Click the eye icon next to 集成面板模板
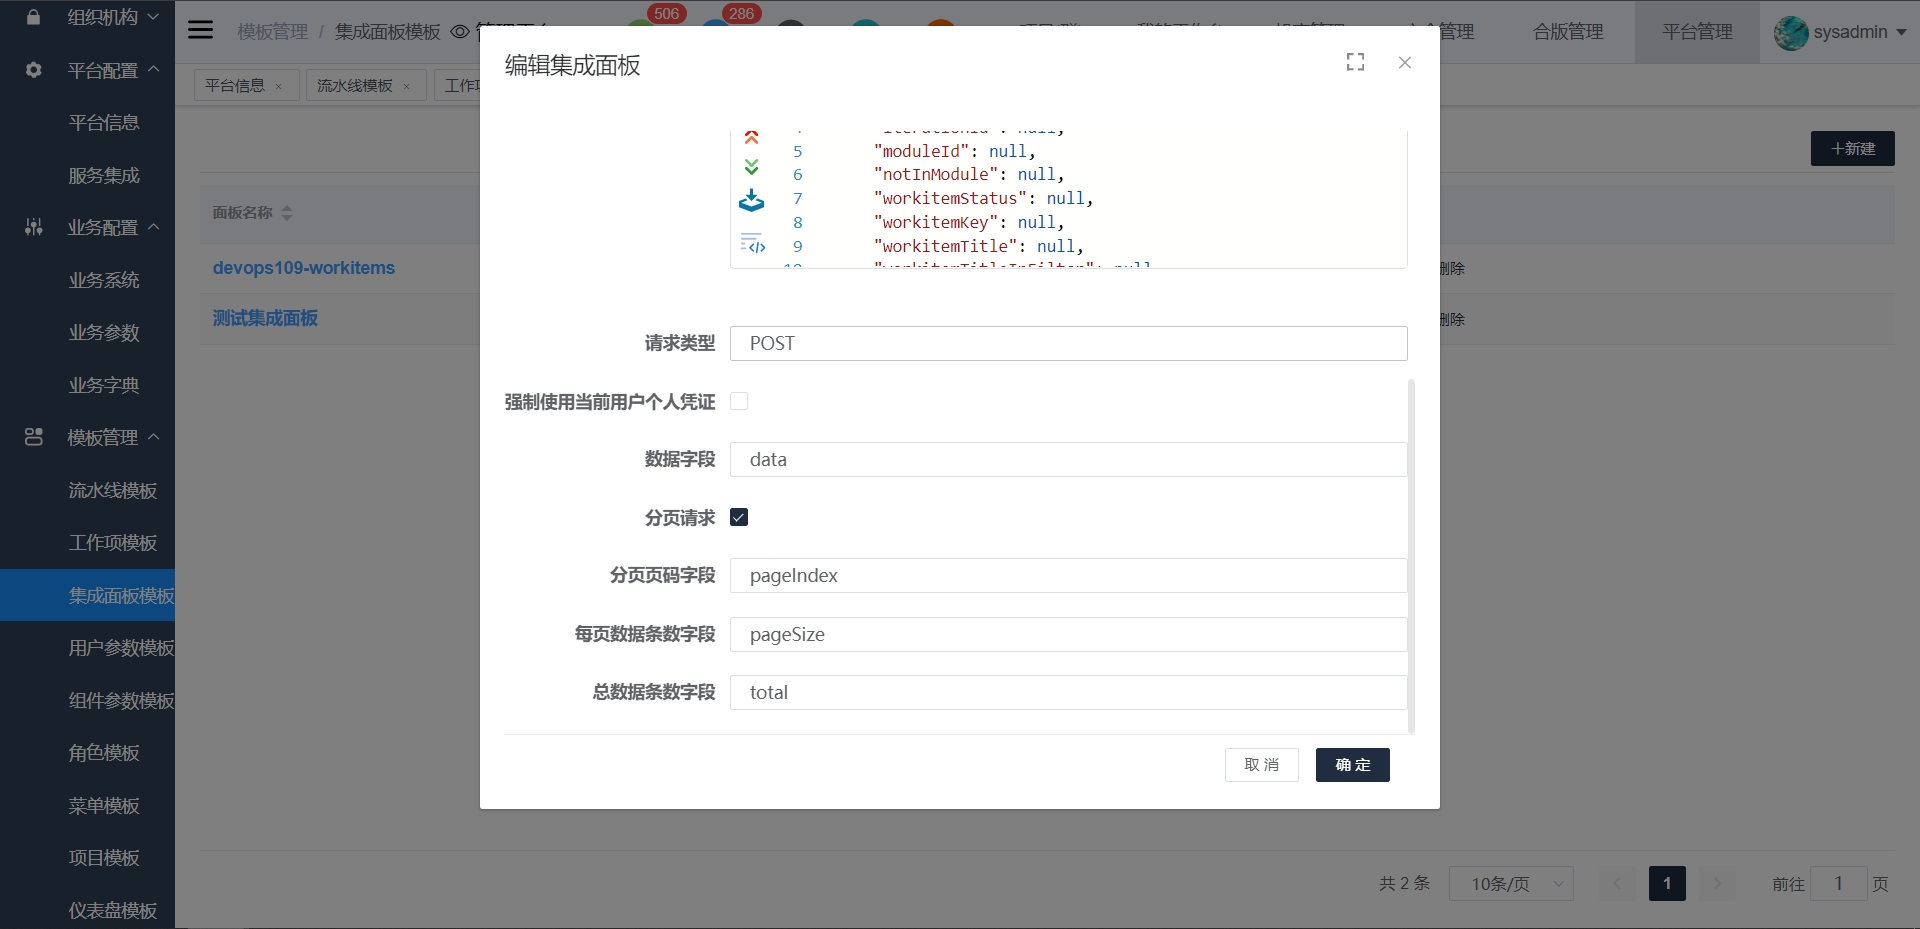The width and height of the screenshot is (1920, 929). tap(460, 32)
